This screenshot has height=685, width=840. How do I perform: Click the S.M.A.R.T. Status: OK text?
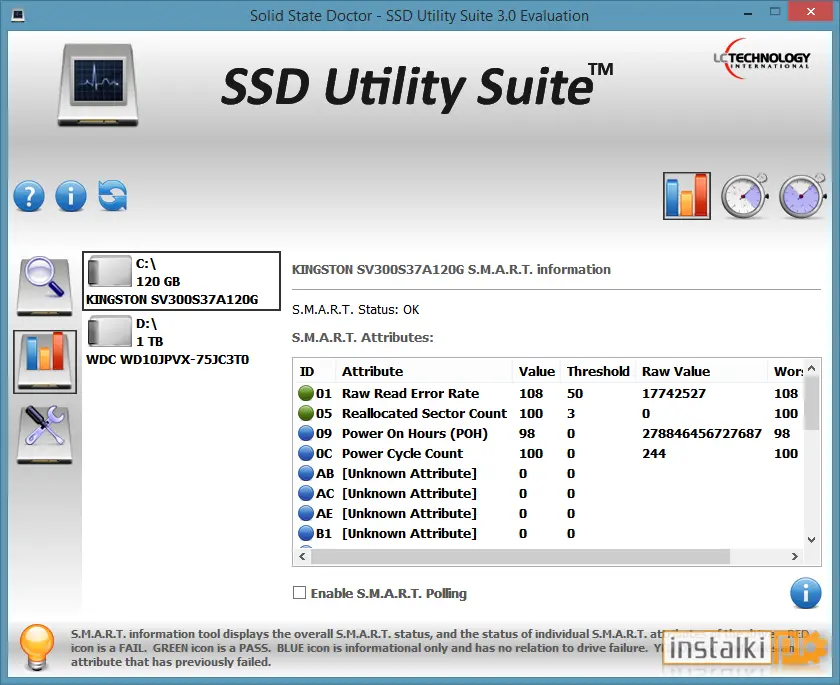(x=355, y=310)
